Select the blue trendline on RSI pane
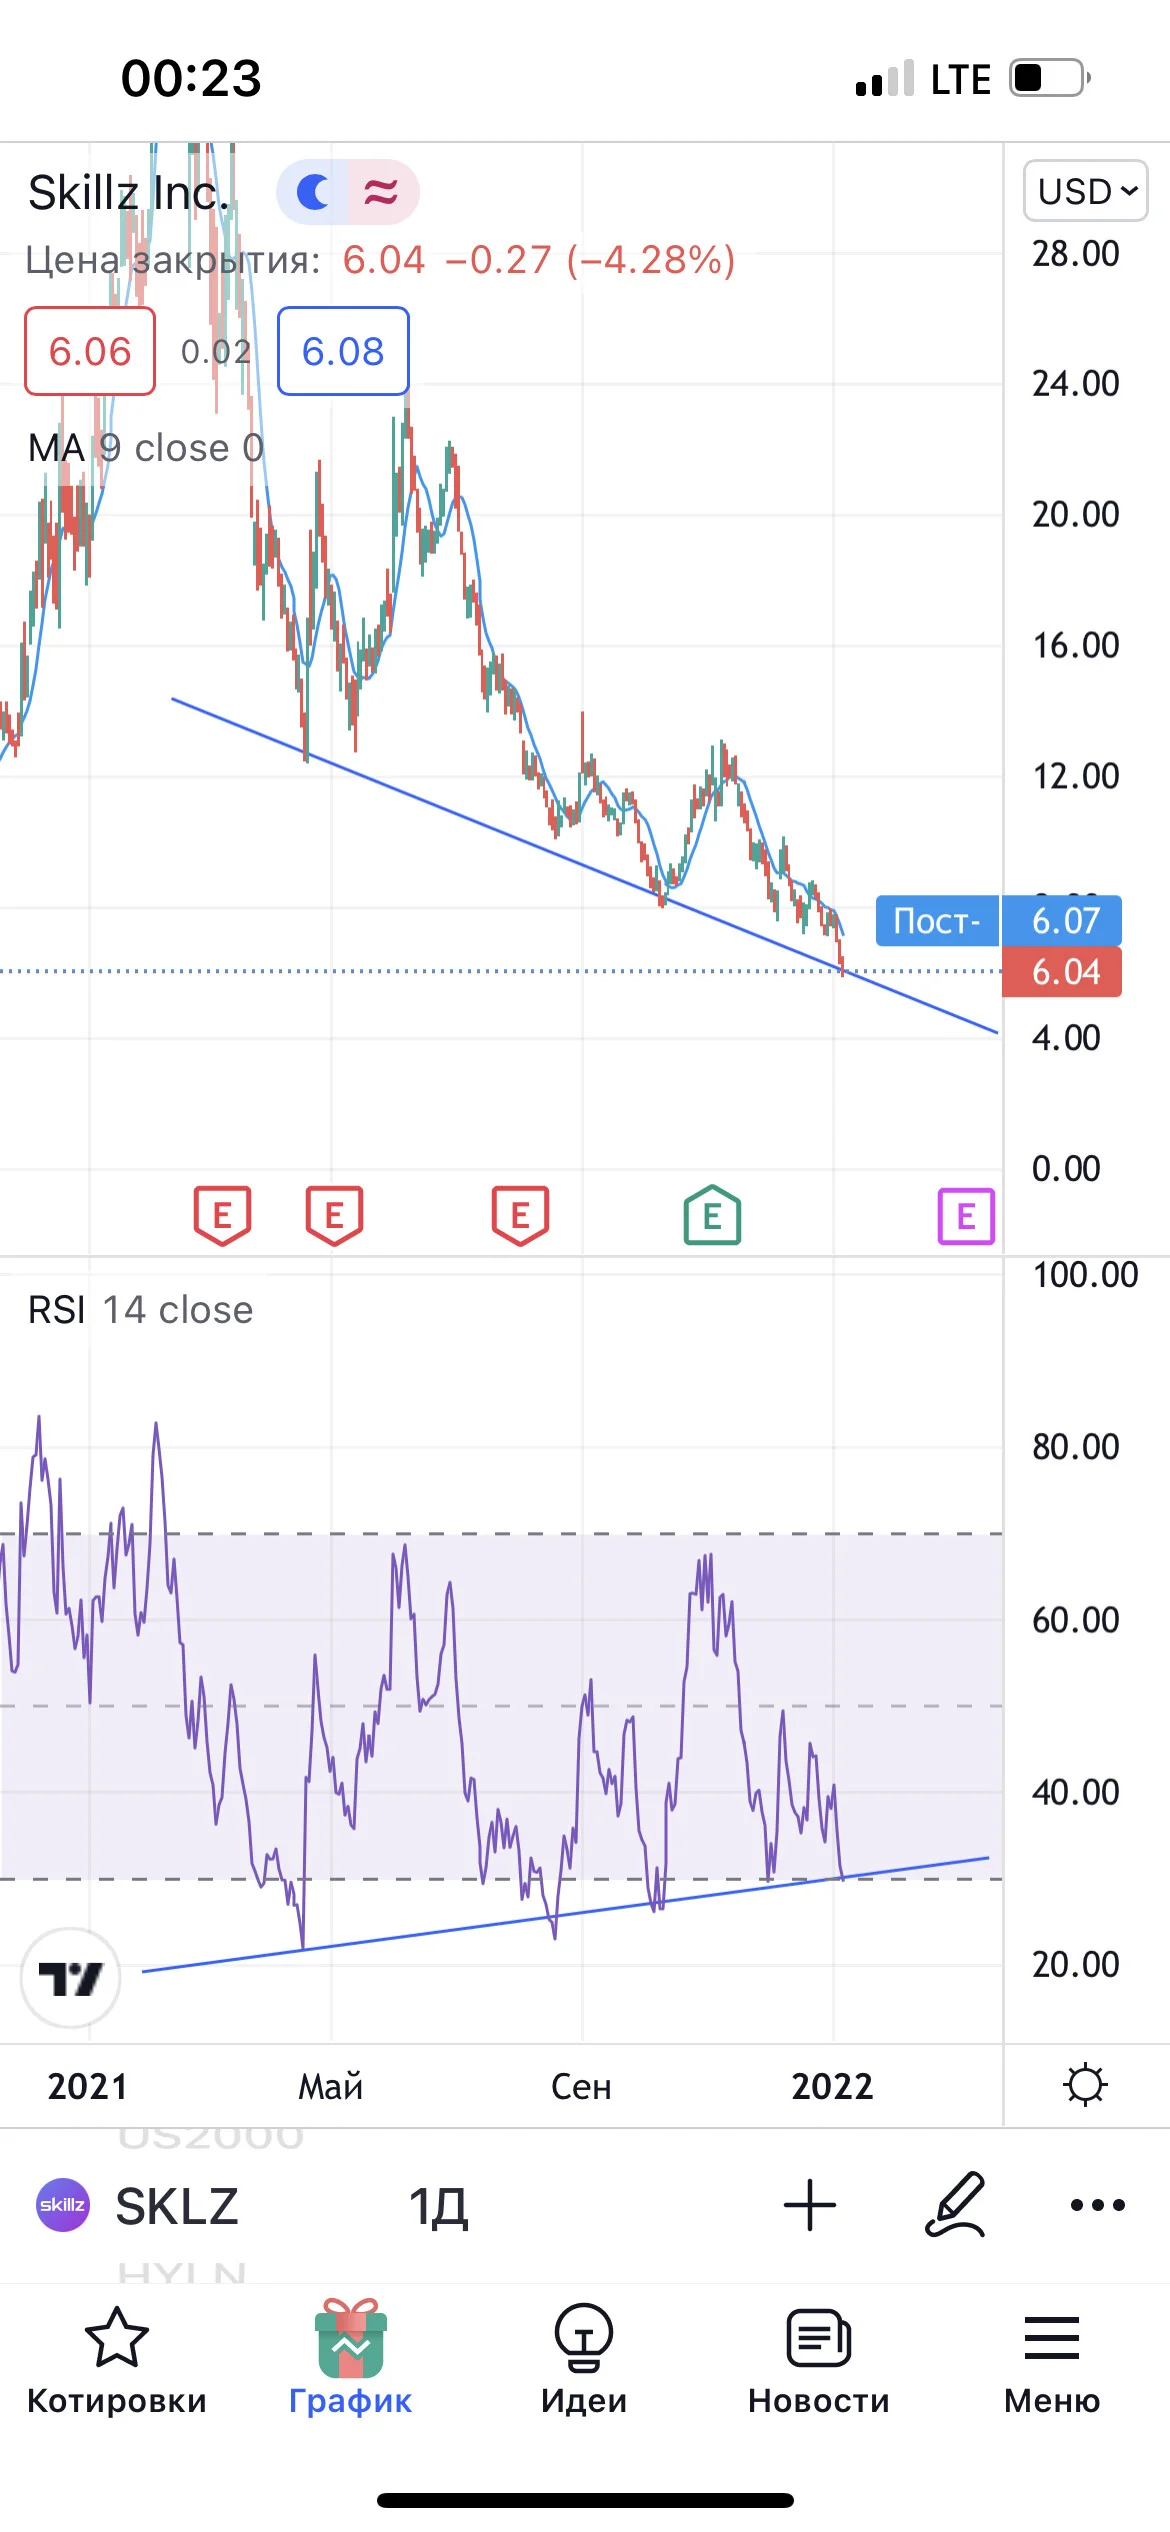This screenshot has height=2532, width=1170. 565,1914
